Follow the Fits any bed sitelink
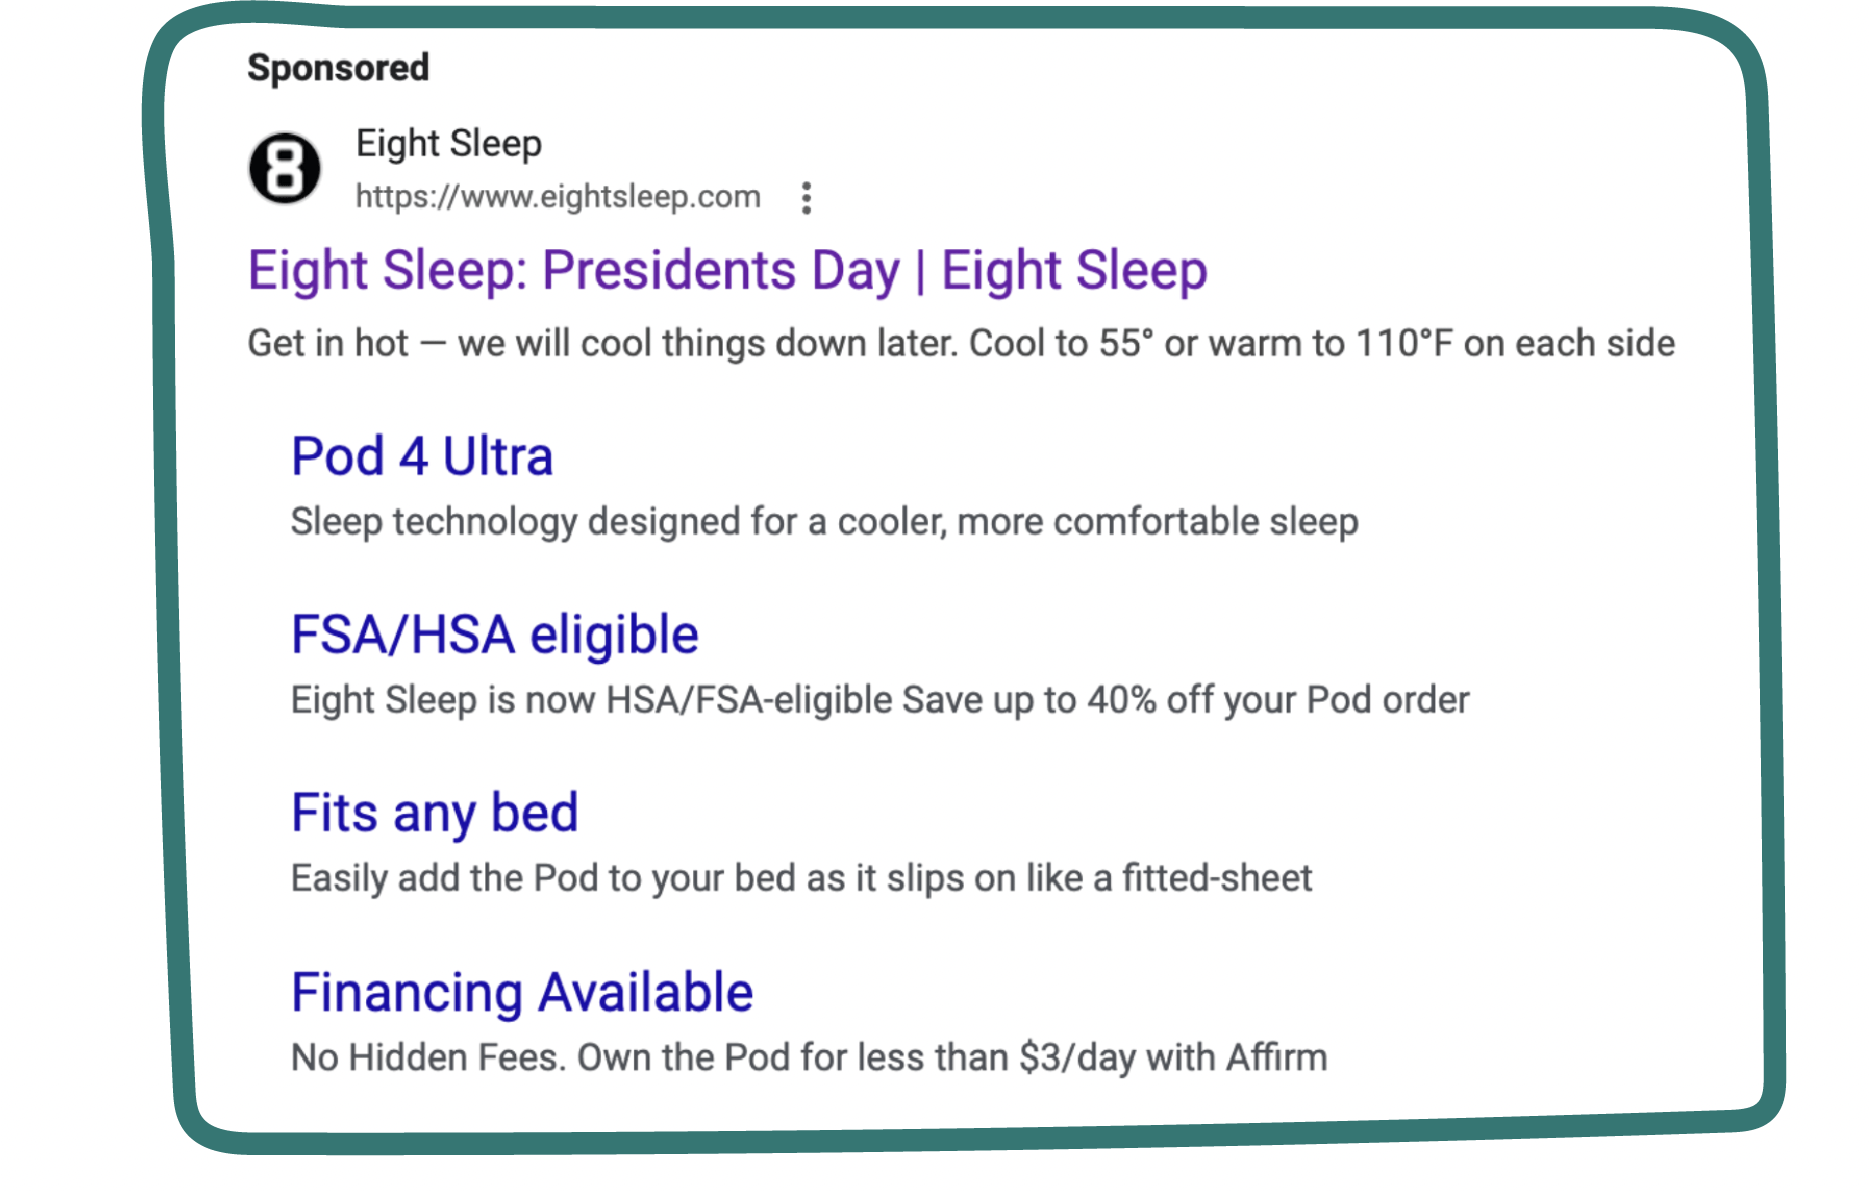The width and height of the screenshot is (1870, 1191). coord(434,814)
